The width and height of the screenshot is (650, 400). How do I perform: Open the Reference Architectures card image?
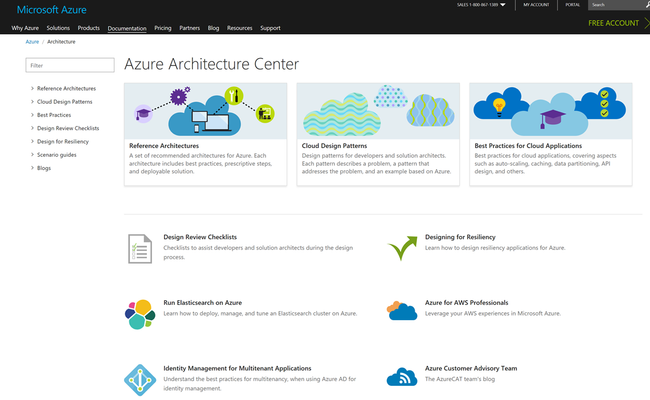point(206,111)
